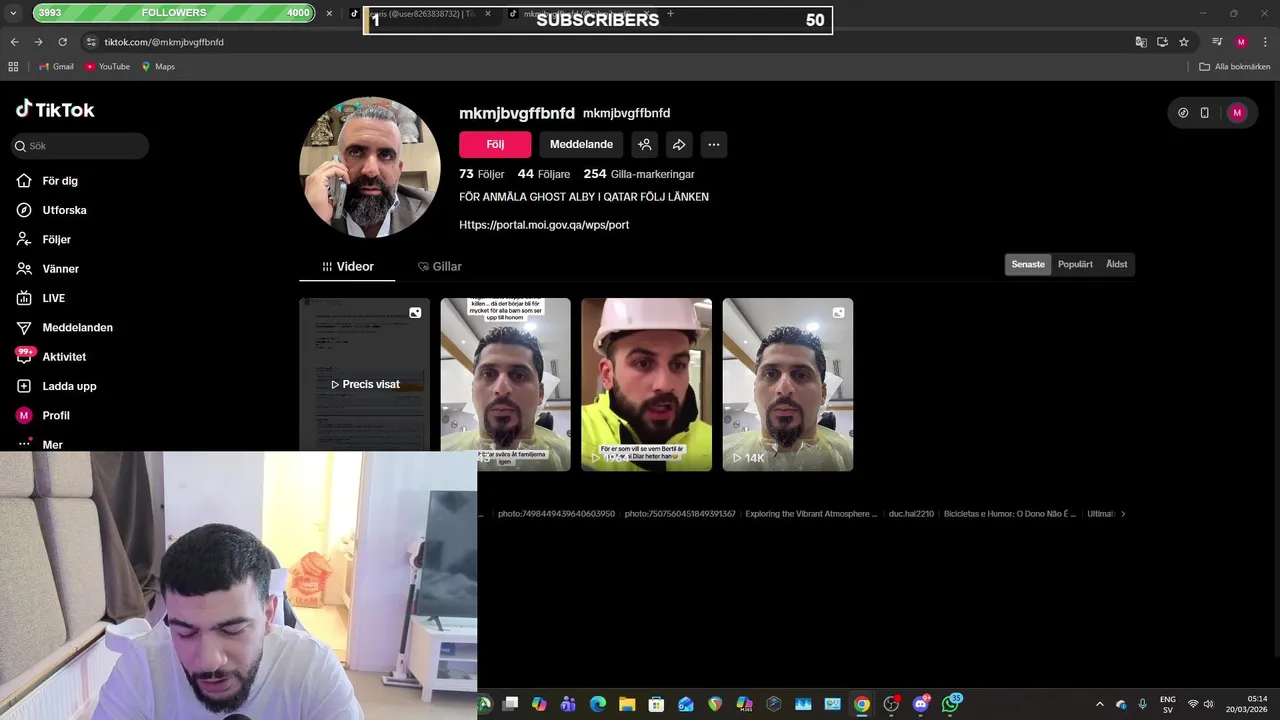Open the portal.moi.gov.qa bio link
1280x720 pixels.
click(544, 225)
